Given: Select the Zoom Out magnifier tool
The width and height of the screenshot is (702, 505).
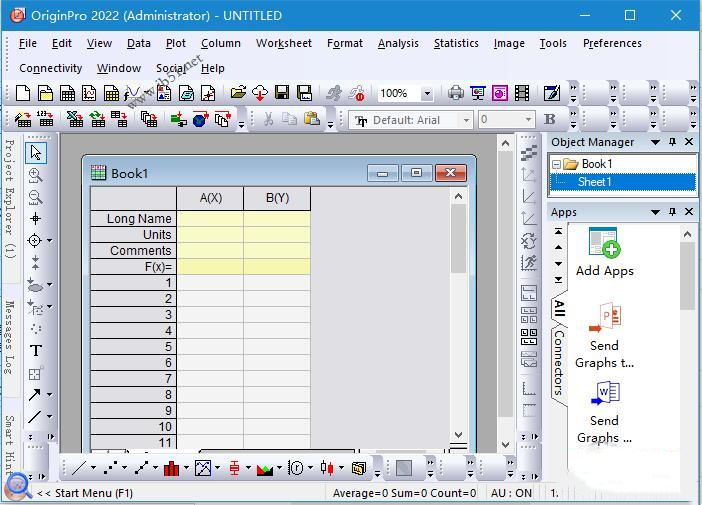Looking at the screenshot, I should [35, 197].
